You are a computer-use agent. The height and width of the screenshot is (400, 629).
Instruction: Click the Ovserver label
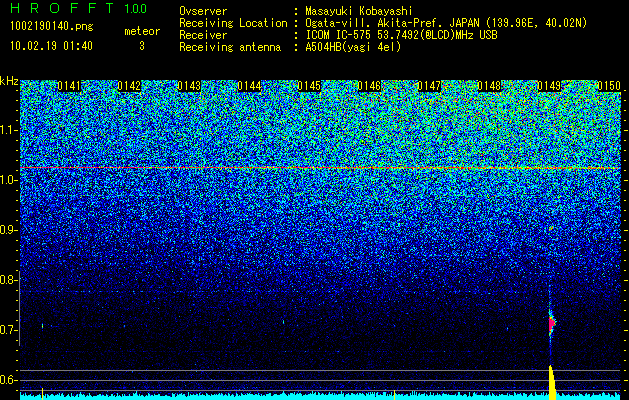(203, 11)
